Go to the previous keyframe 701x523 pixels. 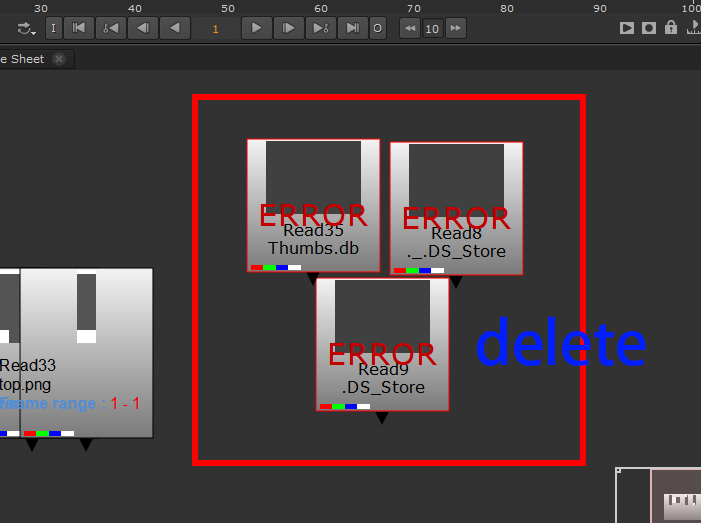click(111, 28)
